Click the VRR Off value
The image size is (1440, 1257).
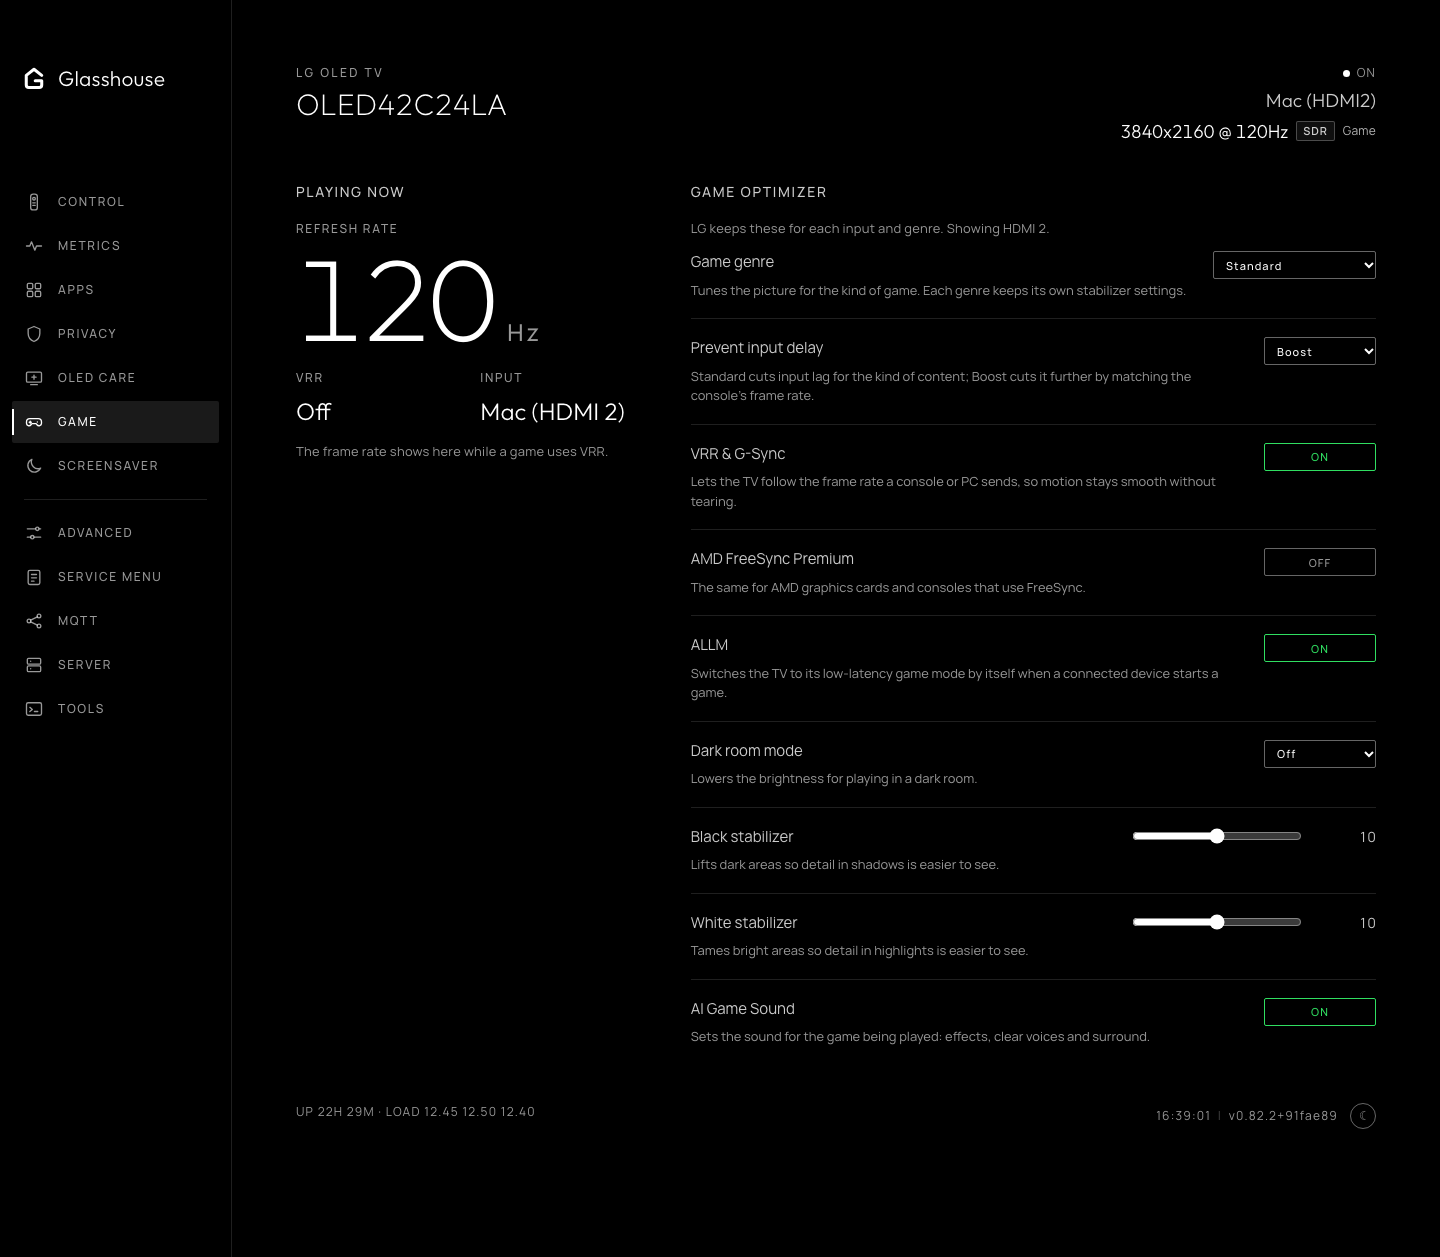313,412
